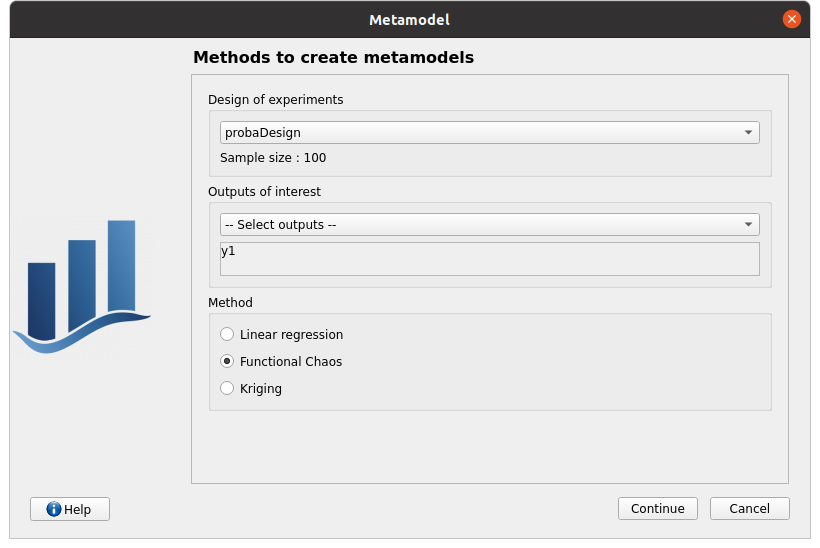The image size is (820, 548).
Task: Click the arrow on the probaDesign combo box
Action: pyautogui.click(x=748, y=132)
